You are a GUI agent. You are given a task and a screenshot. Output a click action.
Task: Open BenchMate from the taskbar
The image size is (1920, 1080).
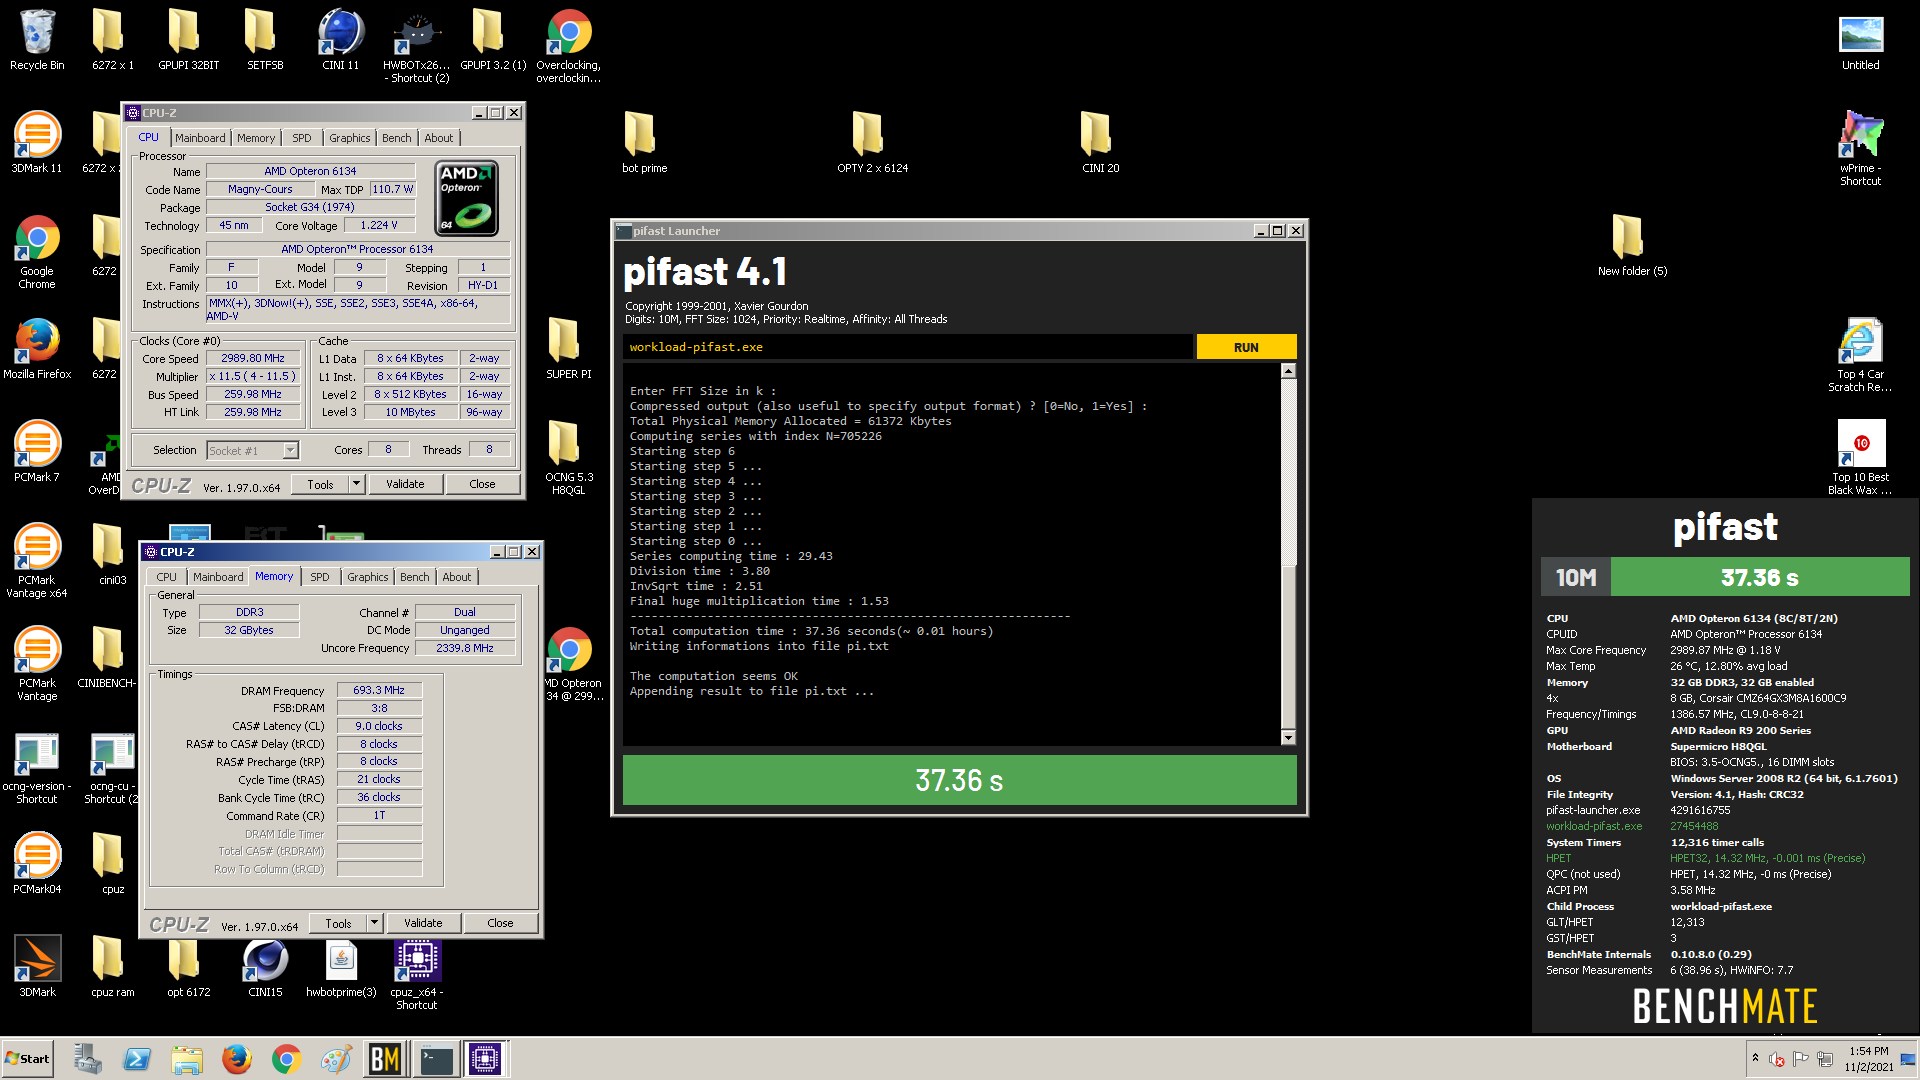[x=385, y=1059]
